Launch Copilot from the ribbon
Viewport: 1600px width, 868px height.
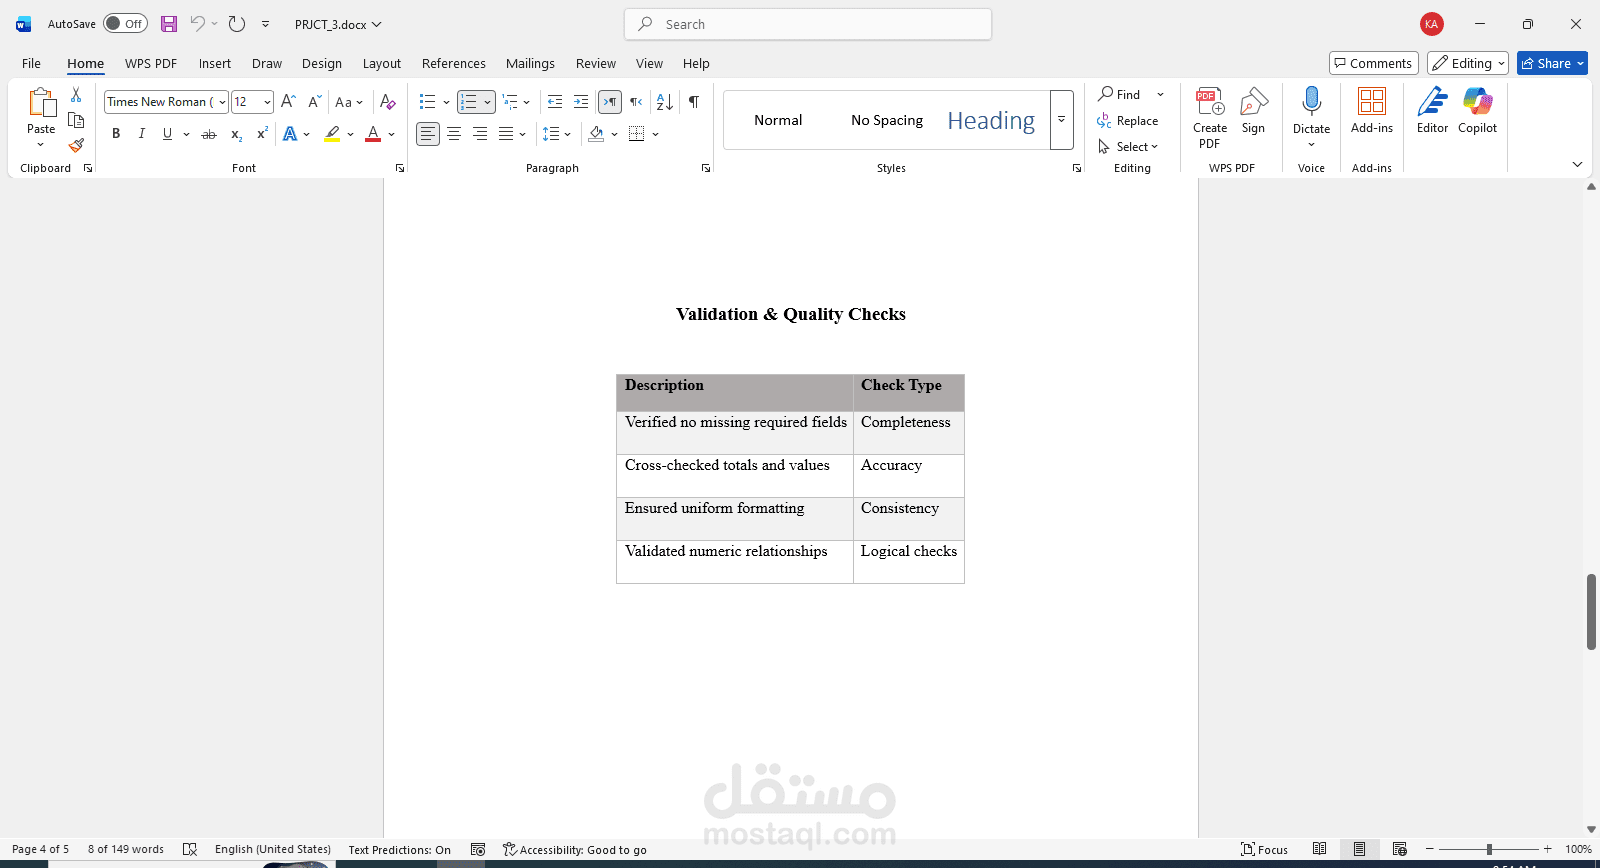click(x=1478, y=102)
